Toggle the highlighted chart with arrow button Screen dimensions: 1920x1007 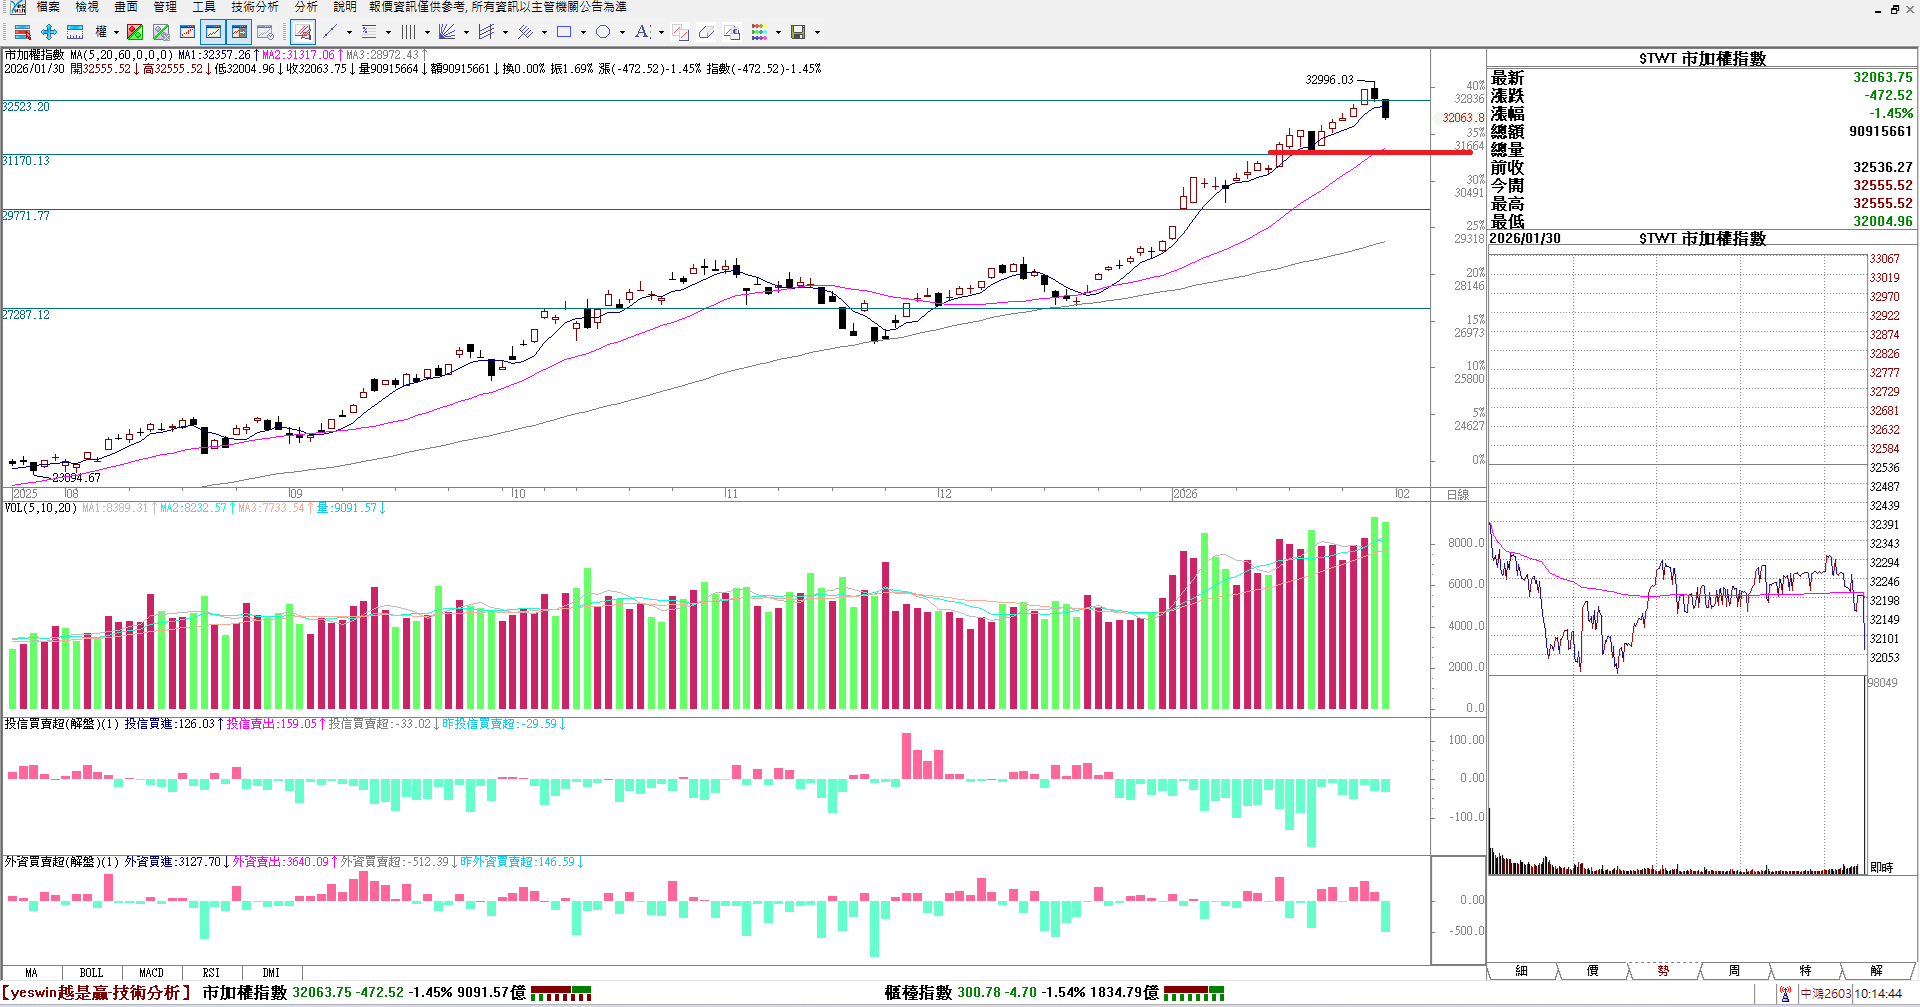[x=239, y=32]
